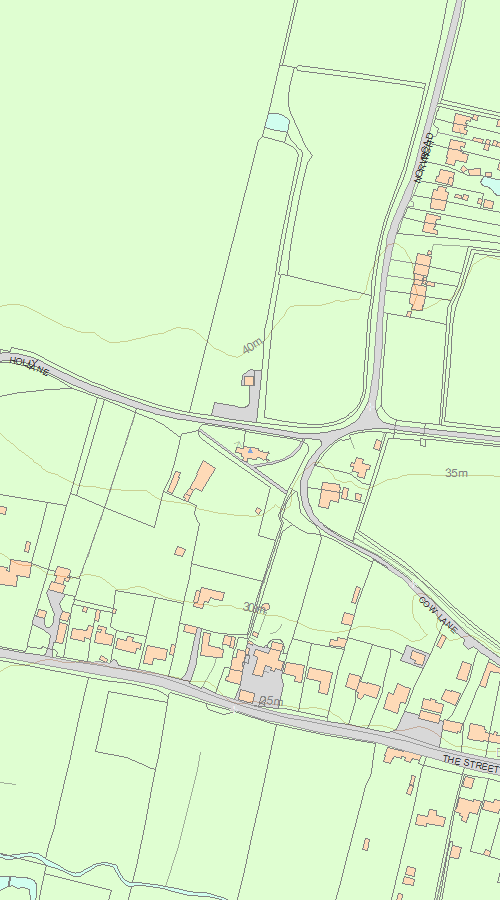
Task: Click the blue triangle marker on the building
Action: pyautogui.click(x=250, y=451)
